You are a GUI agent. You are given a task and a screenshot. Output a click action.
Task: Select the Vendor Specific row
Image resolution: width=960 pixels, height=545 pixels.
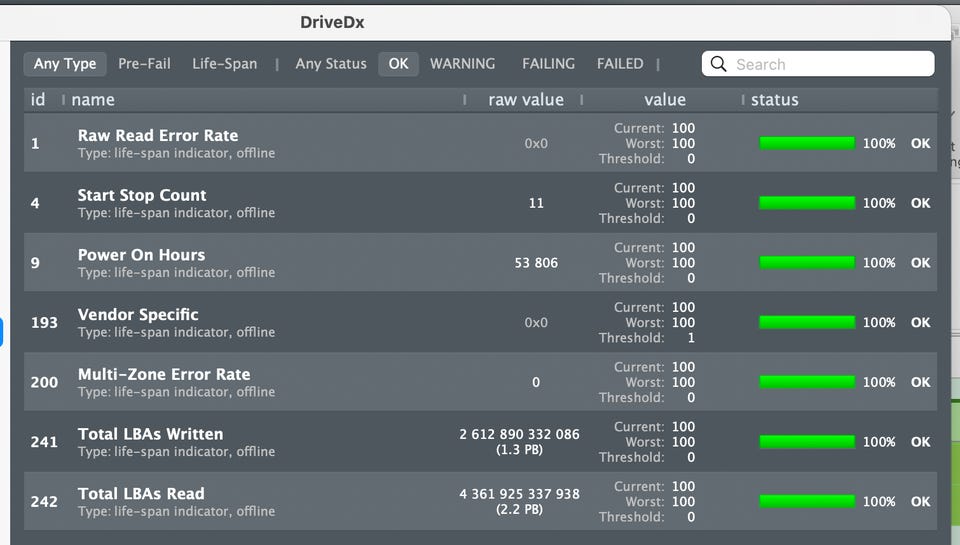481,322
